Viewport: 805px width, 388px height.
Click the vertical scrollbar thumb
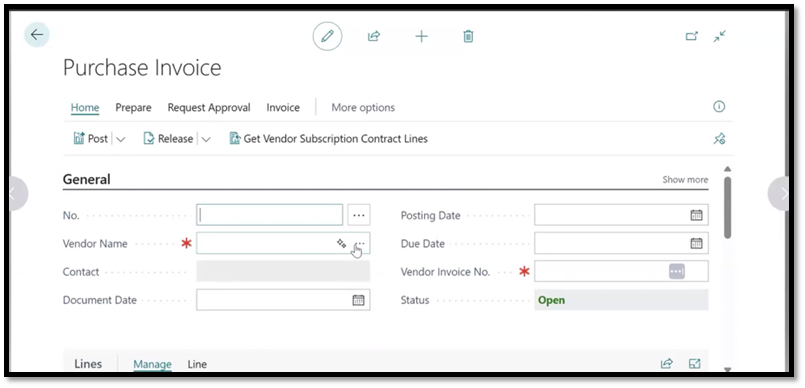tap(727, 208)
